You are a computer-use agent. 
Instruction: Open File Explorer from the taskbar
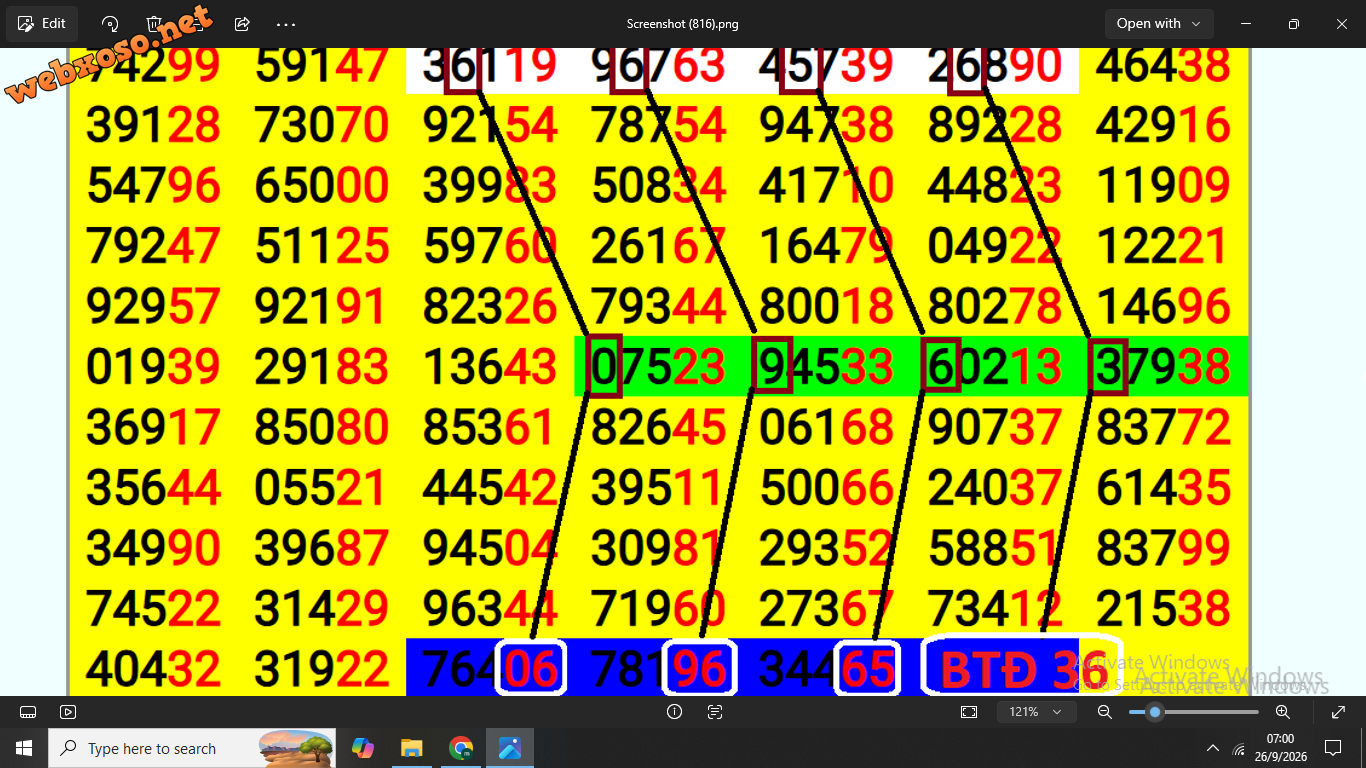click(x=411, y=748)
